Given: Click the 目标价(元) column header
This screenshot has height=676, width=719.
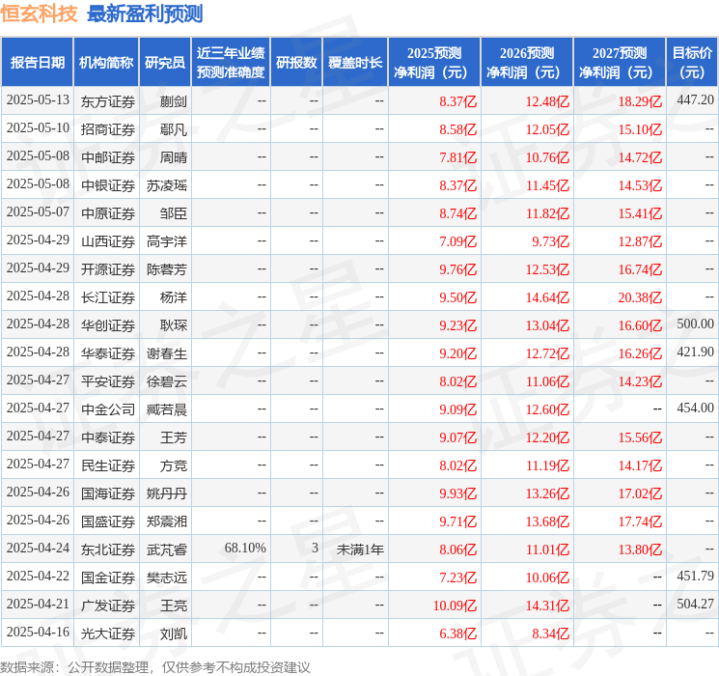Looking at the screenshot, I should pos(692,62).
